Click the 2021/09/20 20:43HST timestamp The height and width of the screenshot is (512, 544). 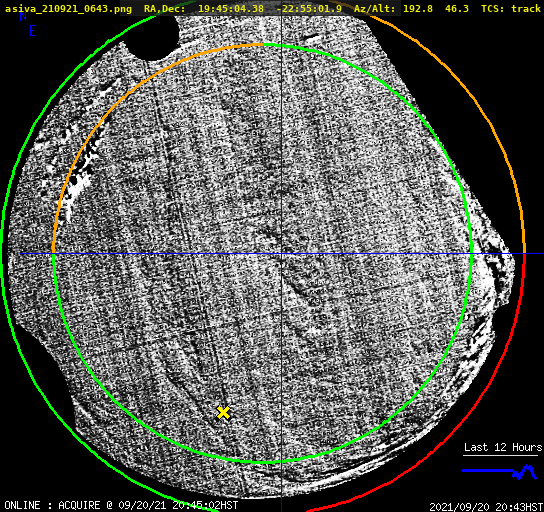(486, 507)
